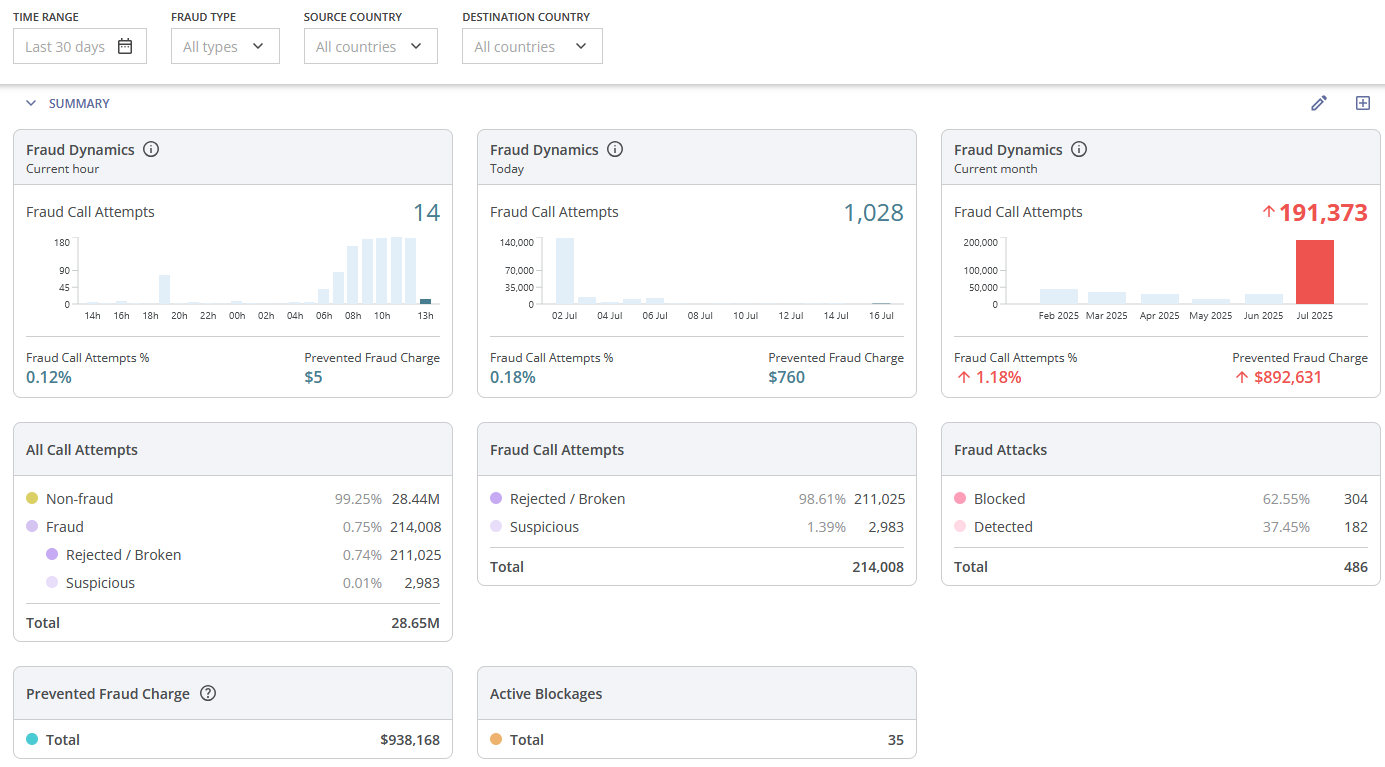Screen dimensions: 1385x767
Task: Click the Time Range input field
Action: (66, 46)
